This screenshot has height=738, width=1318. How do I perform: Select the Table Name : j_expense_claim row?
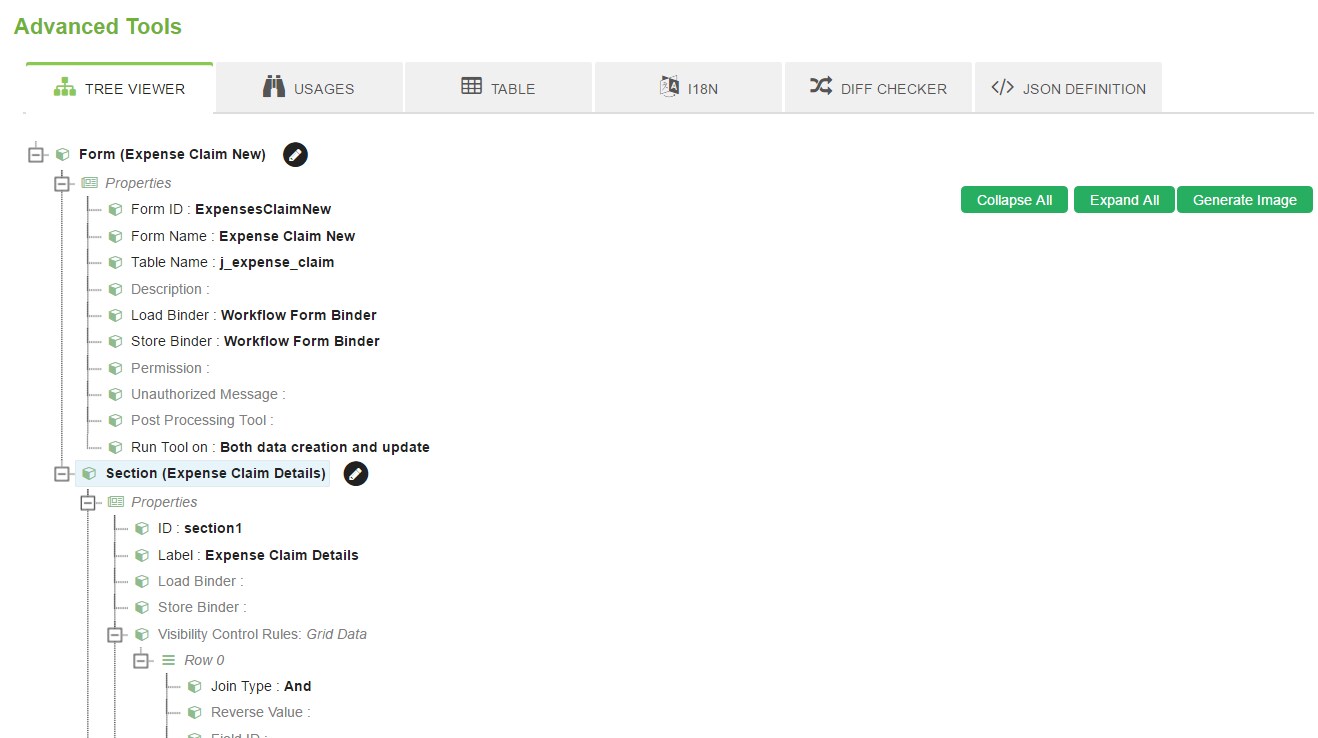coord(232,262)
